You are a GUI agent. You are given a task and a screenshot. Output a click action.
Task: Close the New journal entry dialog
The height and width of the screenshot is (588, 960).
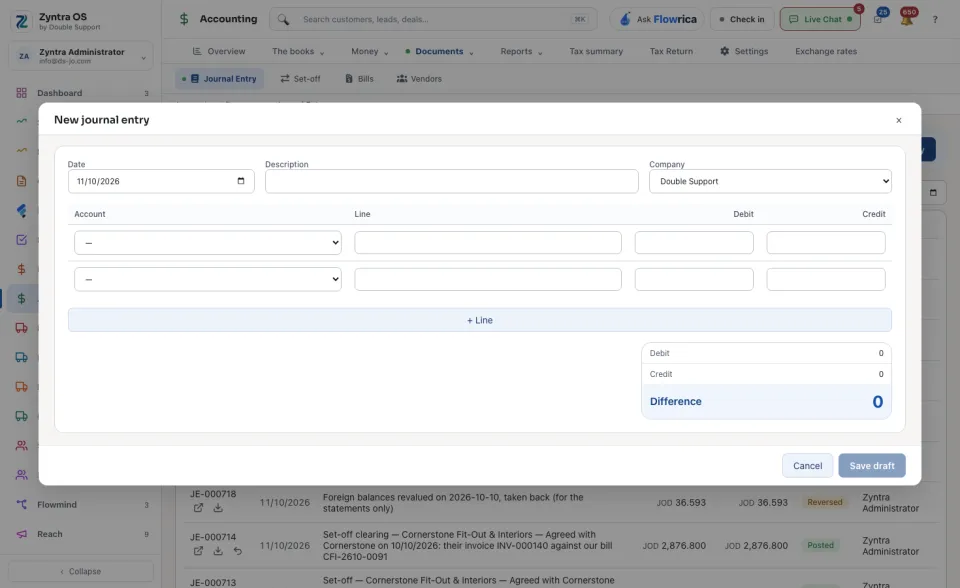tap(899, 120)
